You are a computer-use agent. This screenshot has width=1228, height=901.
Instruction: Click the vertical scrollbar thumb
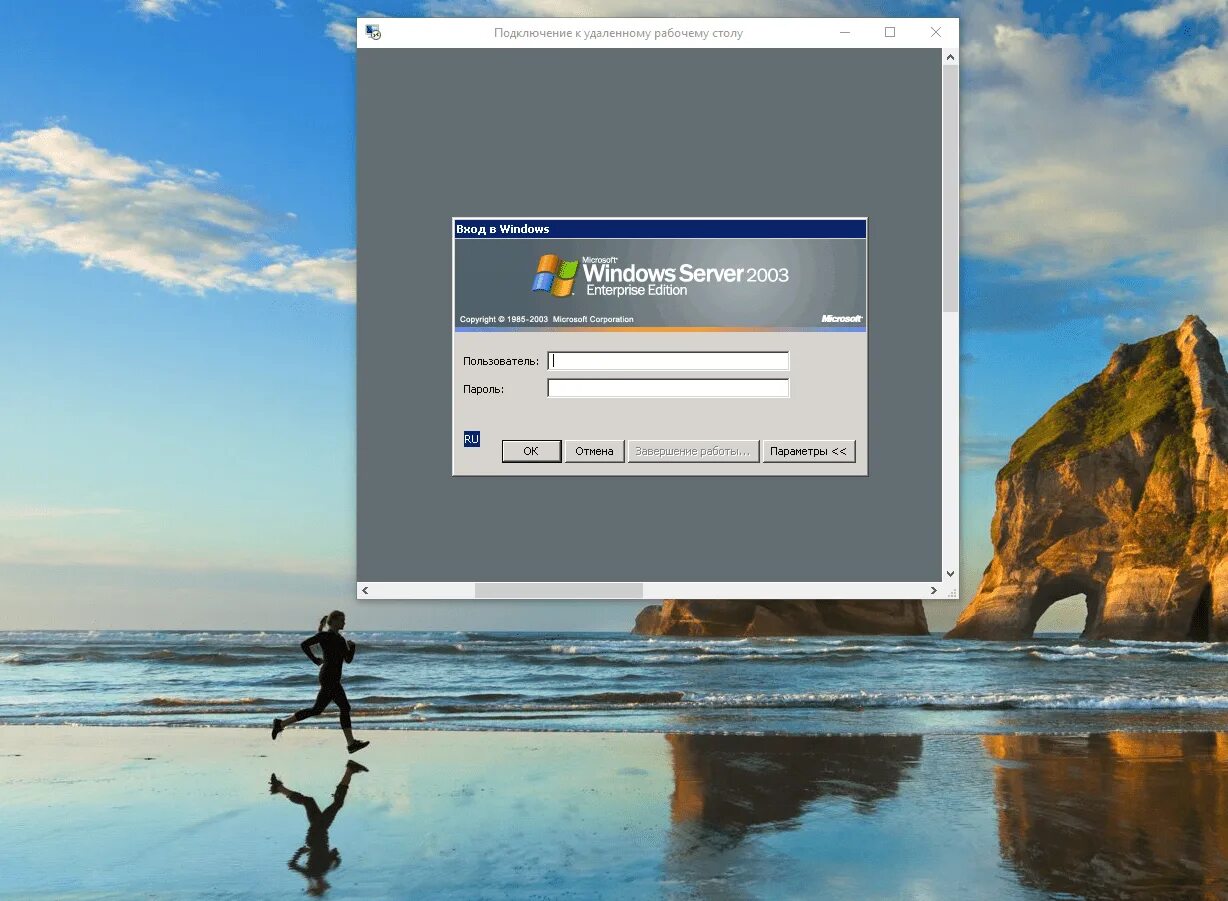tap(950, 188)
